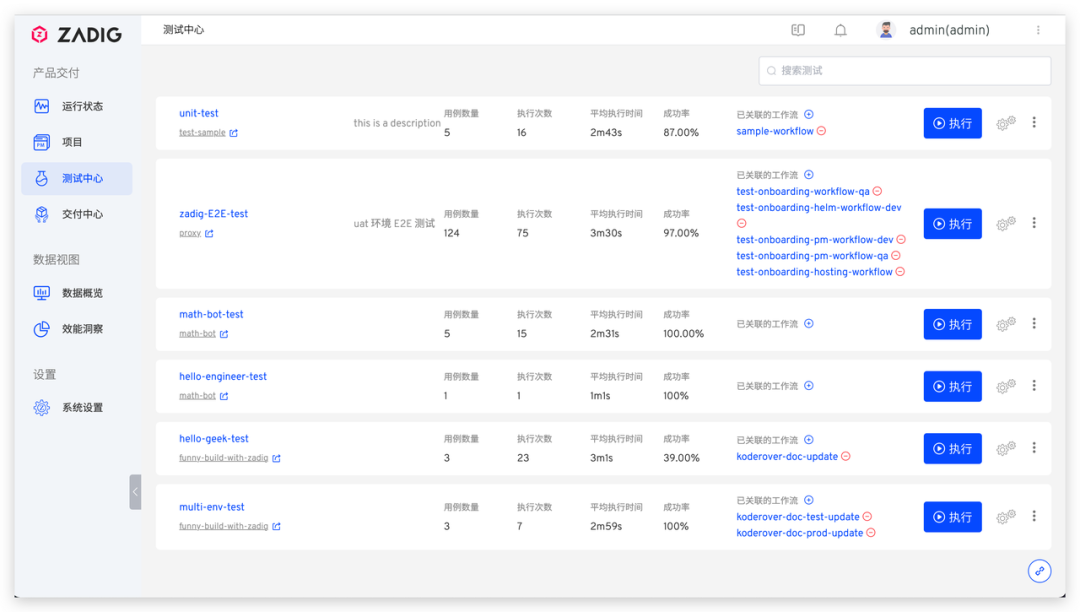Screen dimensions: 1080x612
Task: Remove sample-workflow association
Action: [x=822, y=131]
